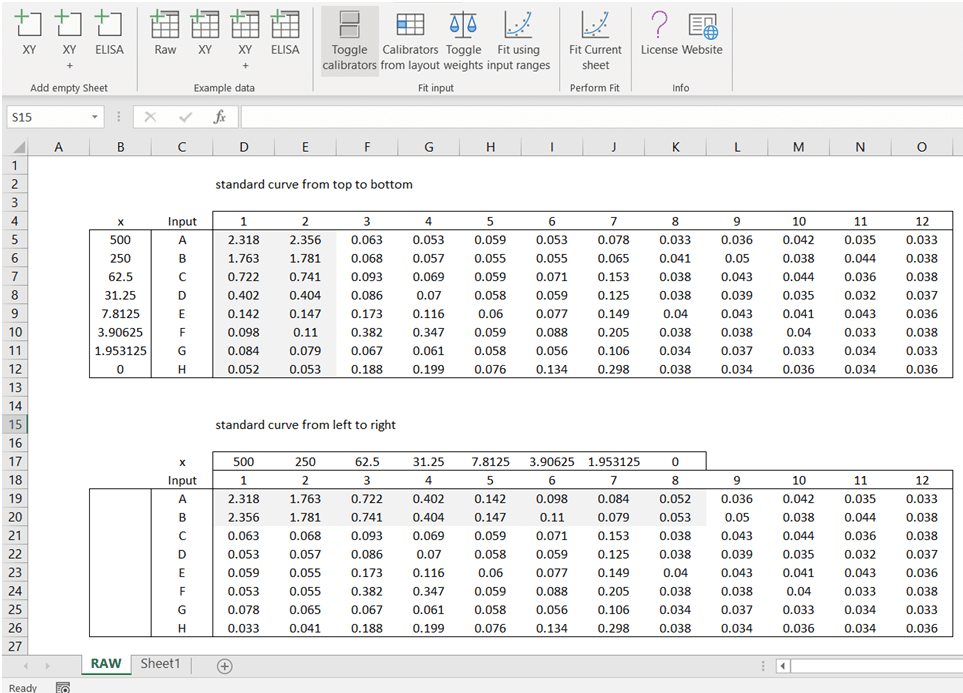Select cell with 'standard curve from top to bottom'
The image size is (963, 693).
314,184
